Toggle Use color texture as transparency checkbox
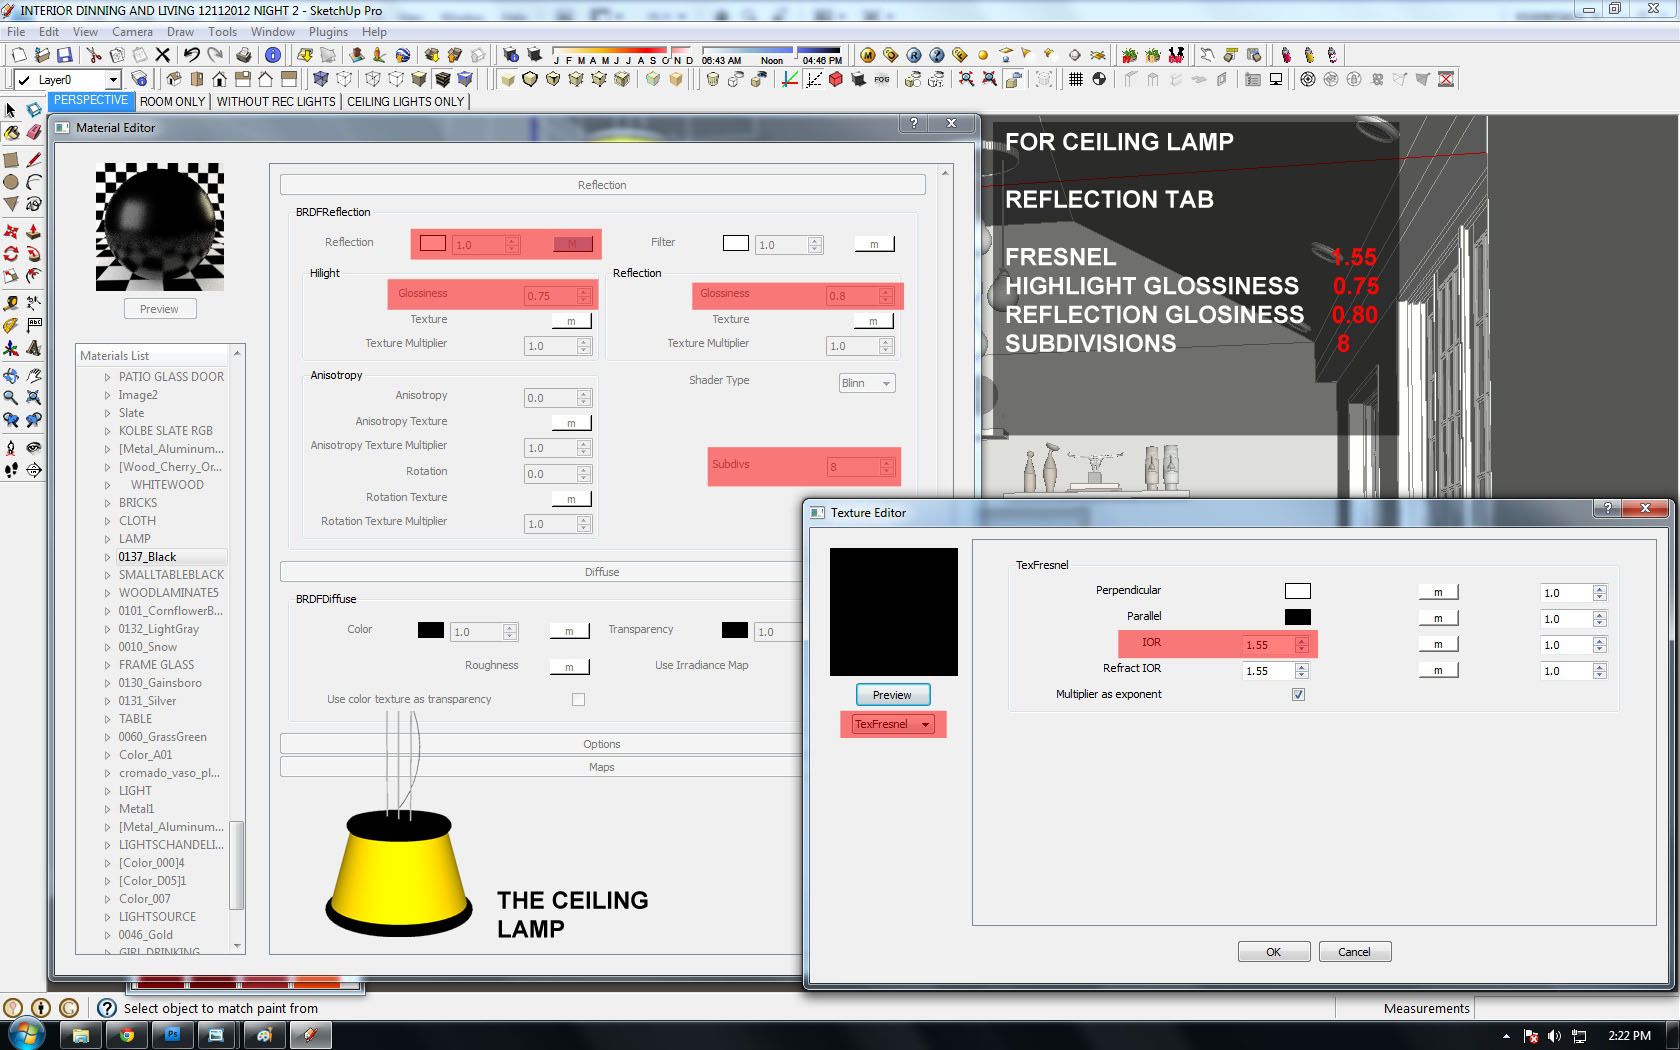 [x=578, y=699]
